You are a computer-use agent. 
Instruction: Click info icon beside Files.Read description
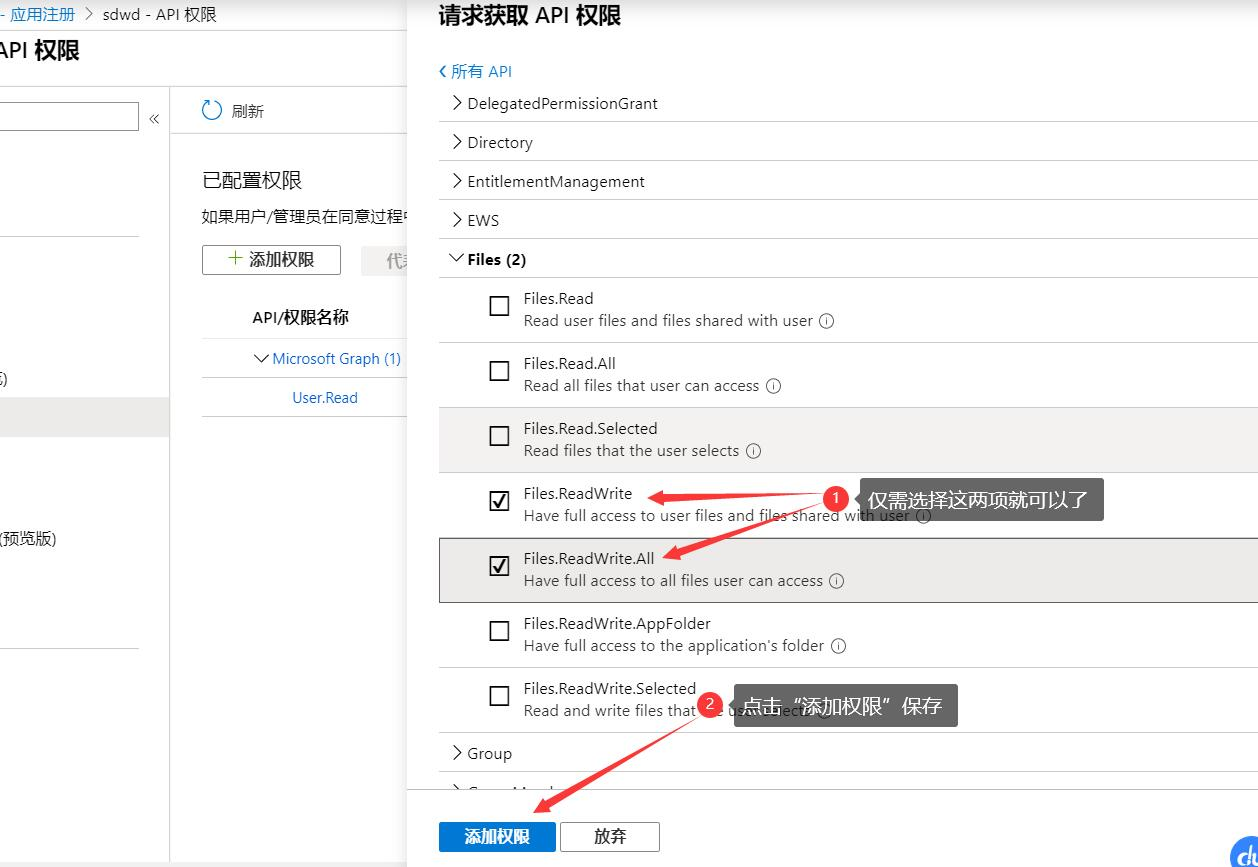(827, 321)
